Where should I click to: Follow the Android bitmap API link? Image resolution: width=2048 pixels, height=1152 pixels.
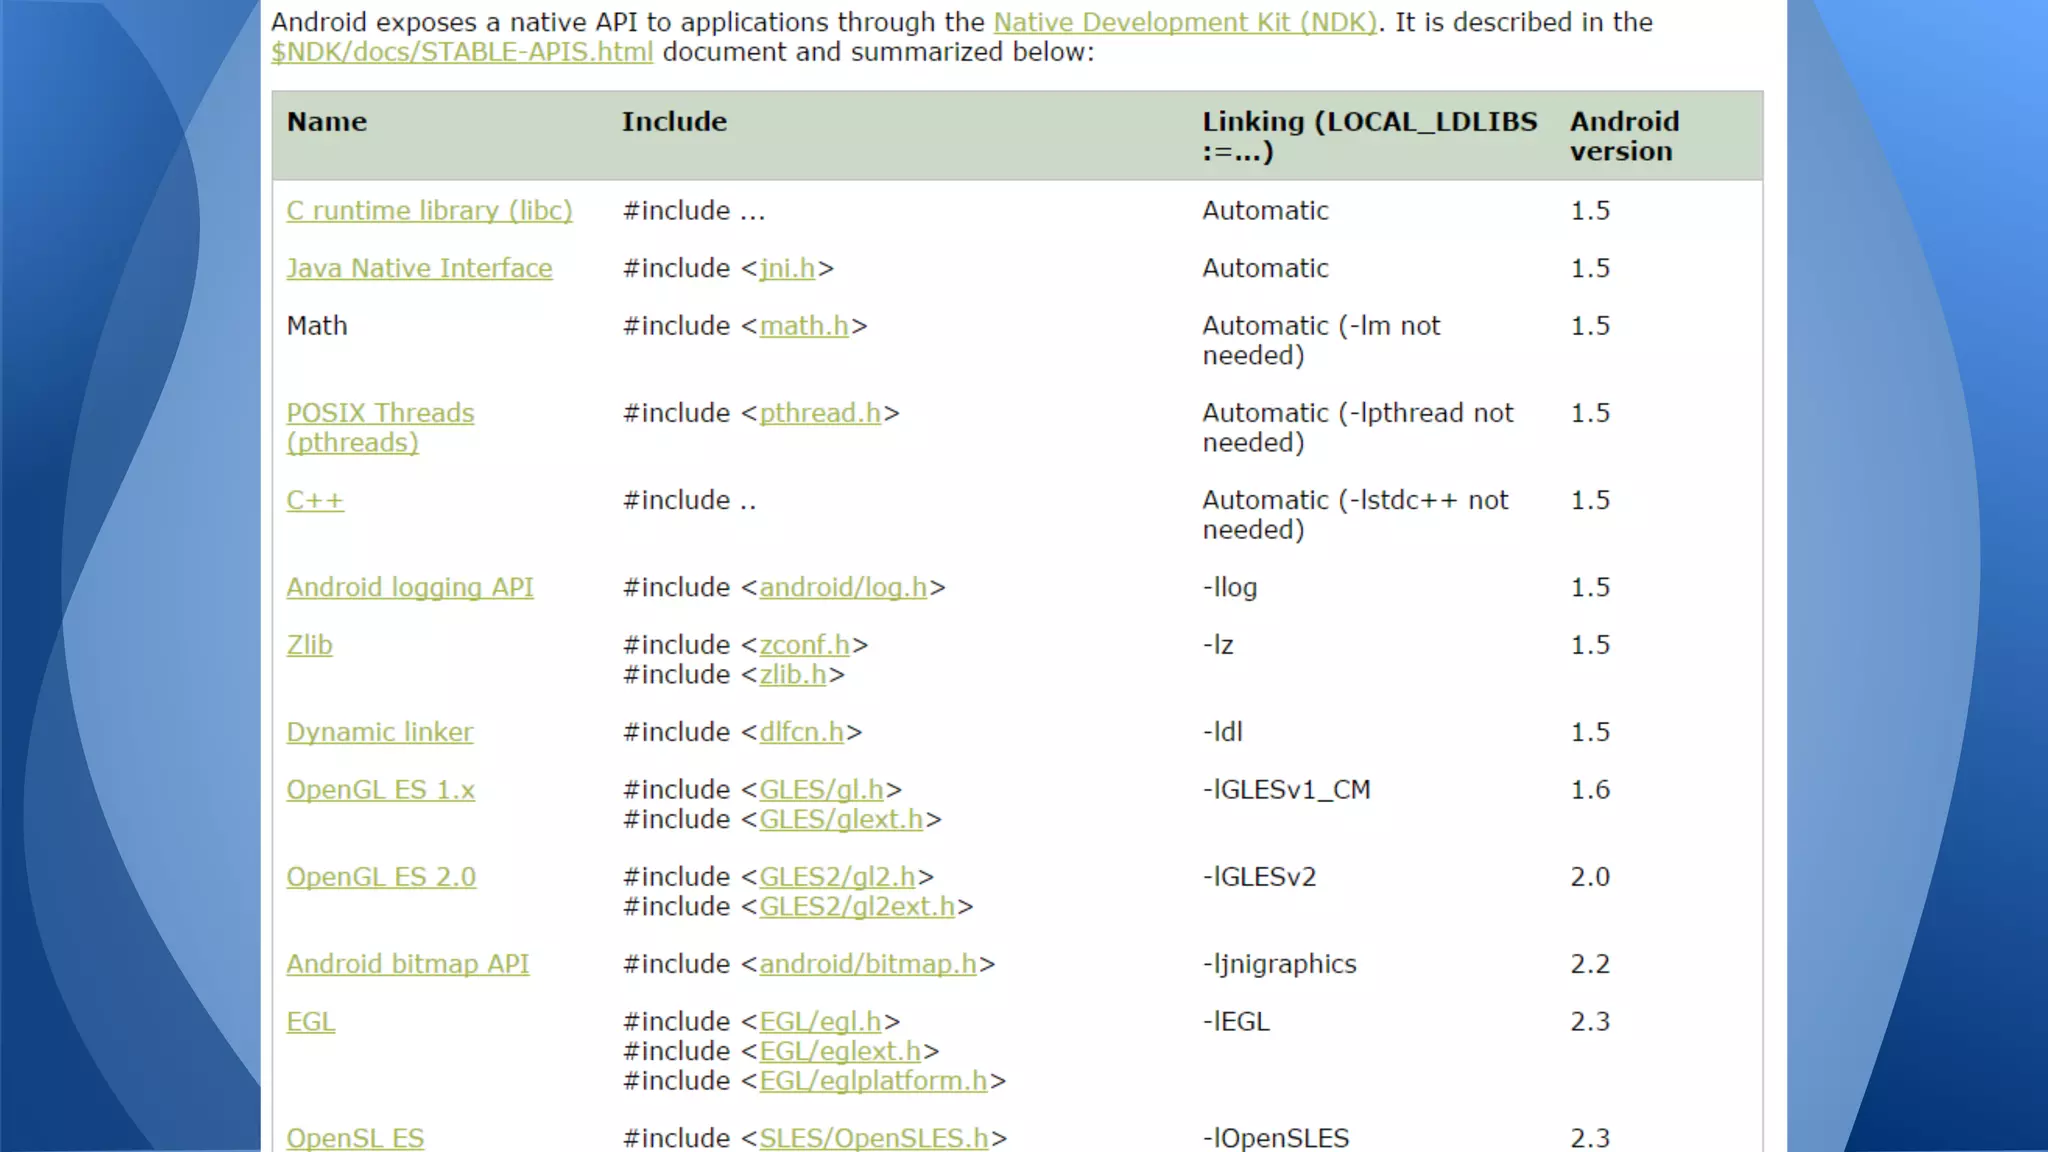[408, 965]
